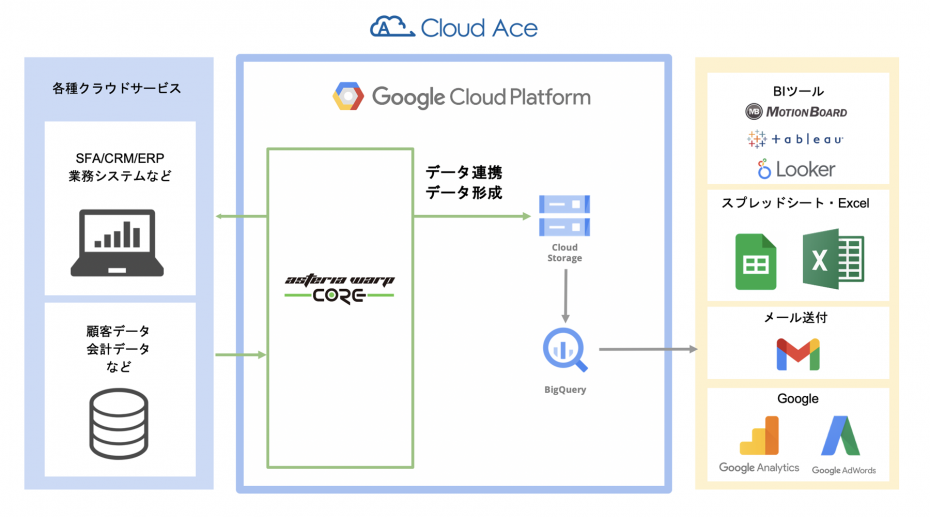Viewport: 930px width, 517px height.
Task: Click the Looker logo
Action: coord(796,170)
